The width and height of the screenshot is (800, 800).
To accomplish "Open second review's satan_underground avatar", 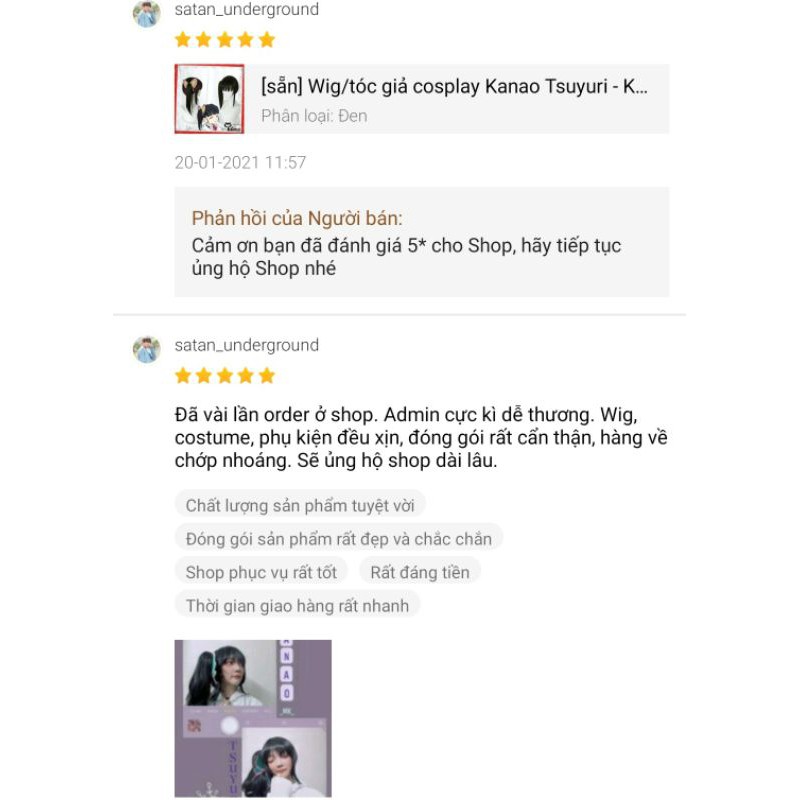I will tap(146, 349).
